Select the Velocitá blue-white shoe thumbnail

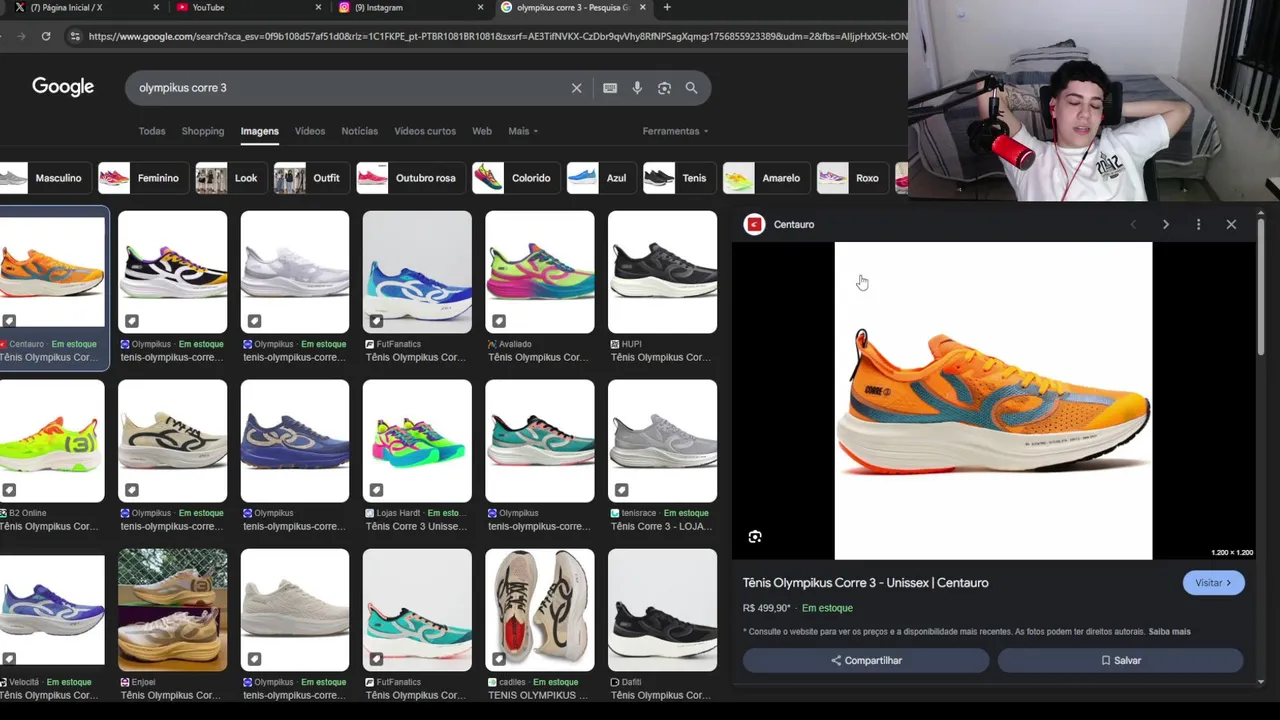pos(52,609)
